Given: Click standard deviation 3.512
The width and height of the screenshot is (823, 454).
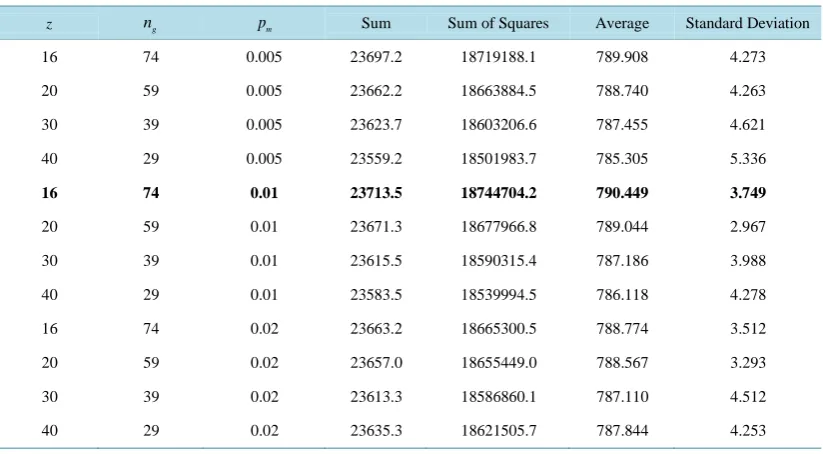Looking at the screenshot, I should click(x=747, y=329).
